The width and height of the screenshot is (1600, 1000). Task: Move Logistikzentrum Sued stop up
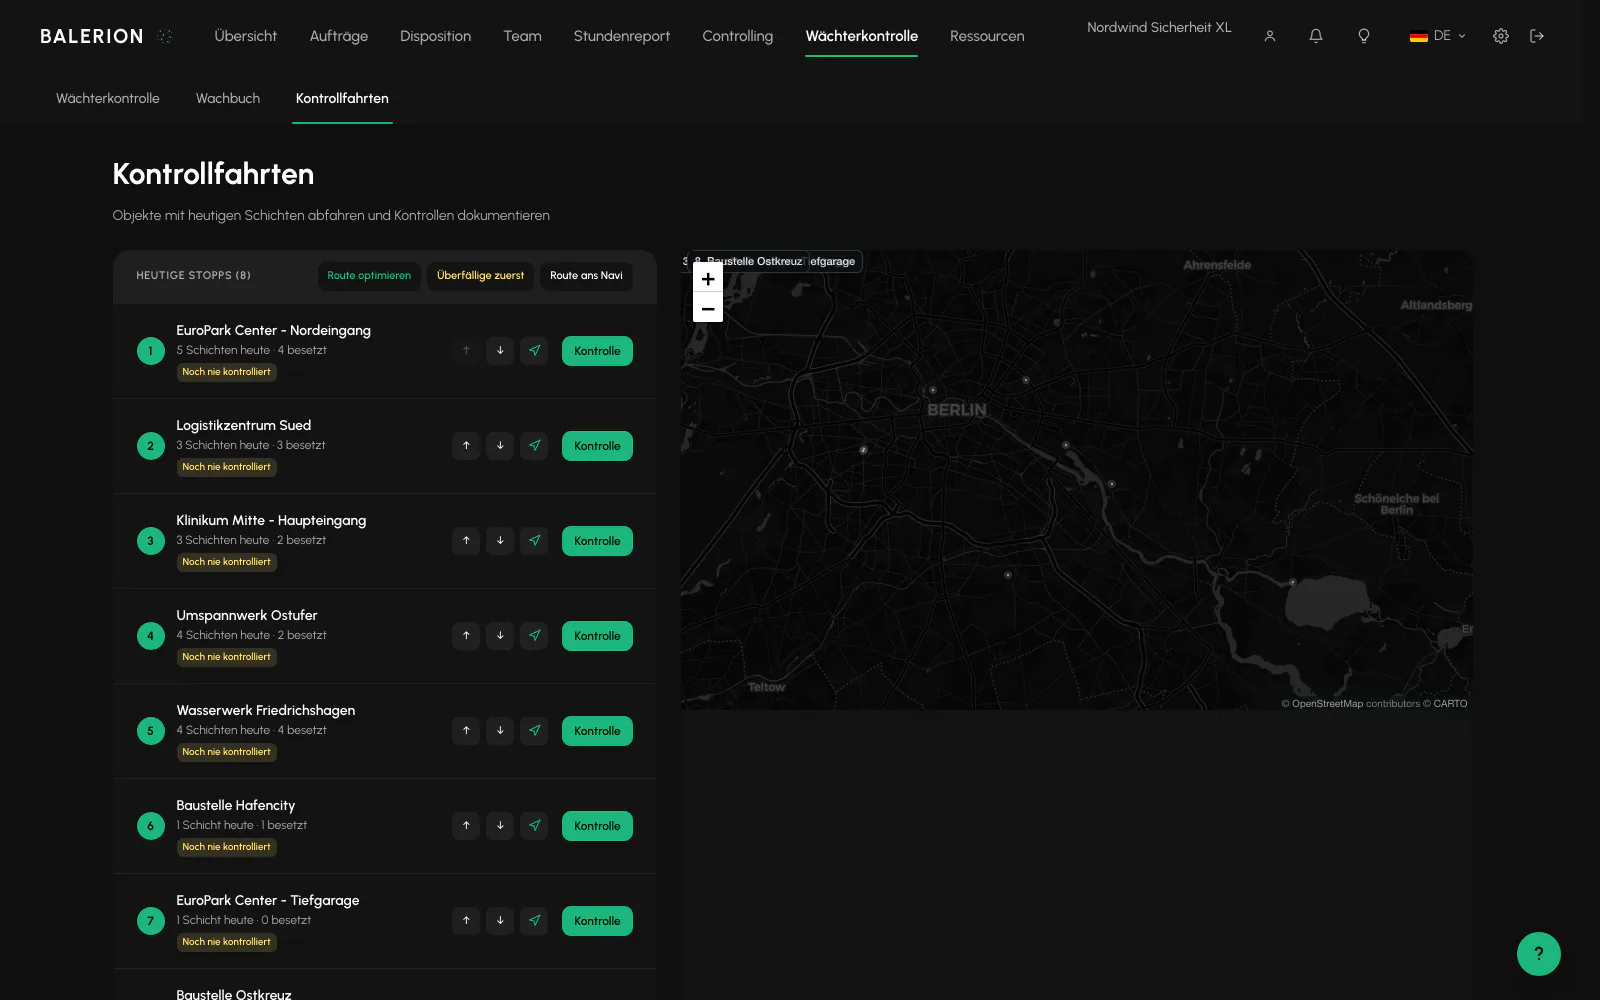click(466, 446)
